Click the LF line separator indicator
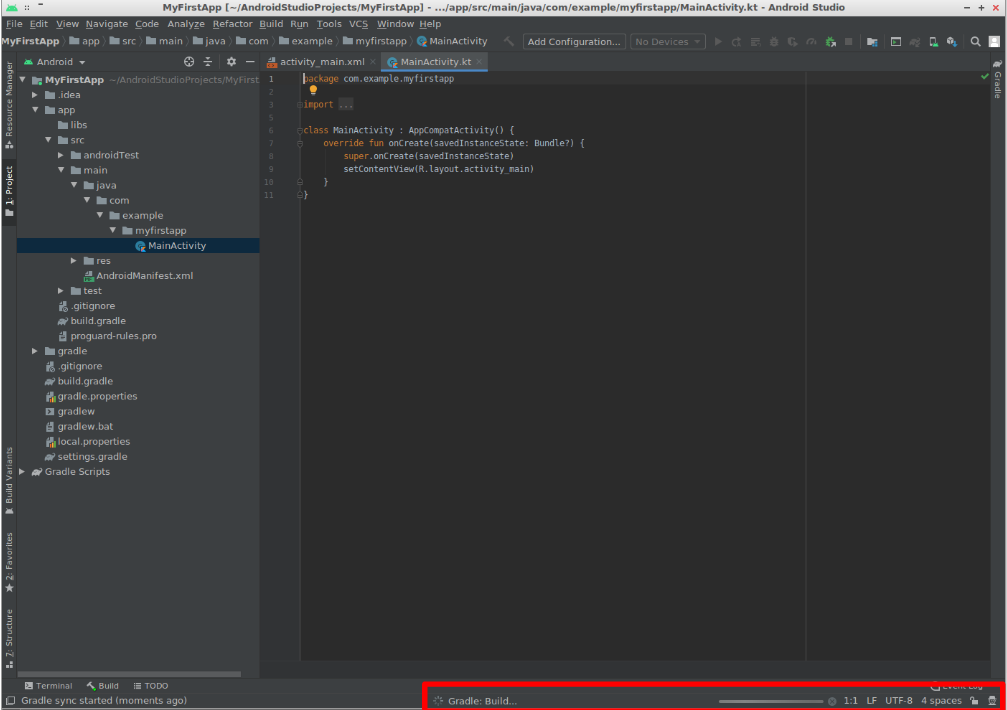 (x=871, y=701)
